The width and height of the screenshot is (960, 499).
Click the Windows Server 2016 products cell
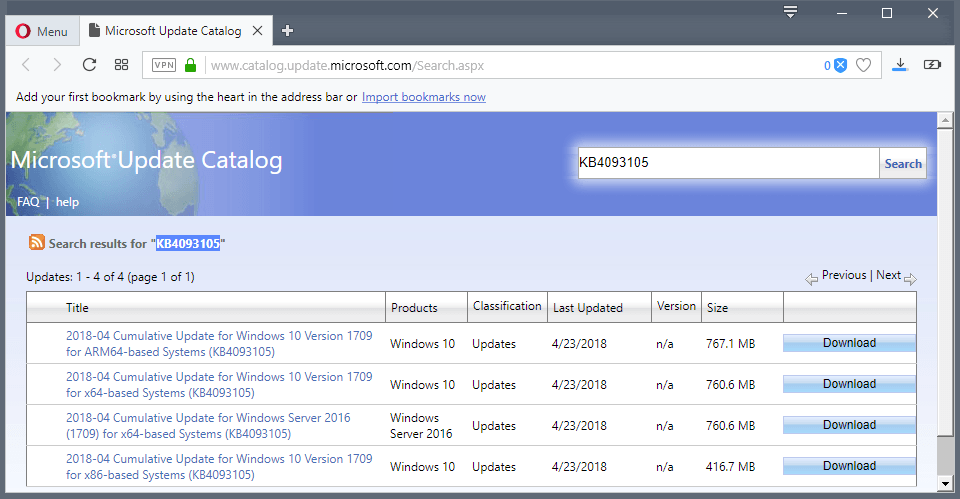(x=421, y=426)
